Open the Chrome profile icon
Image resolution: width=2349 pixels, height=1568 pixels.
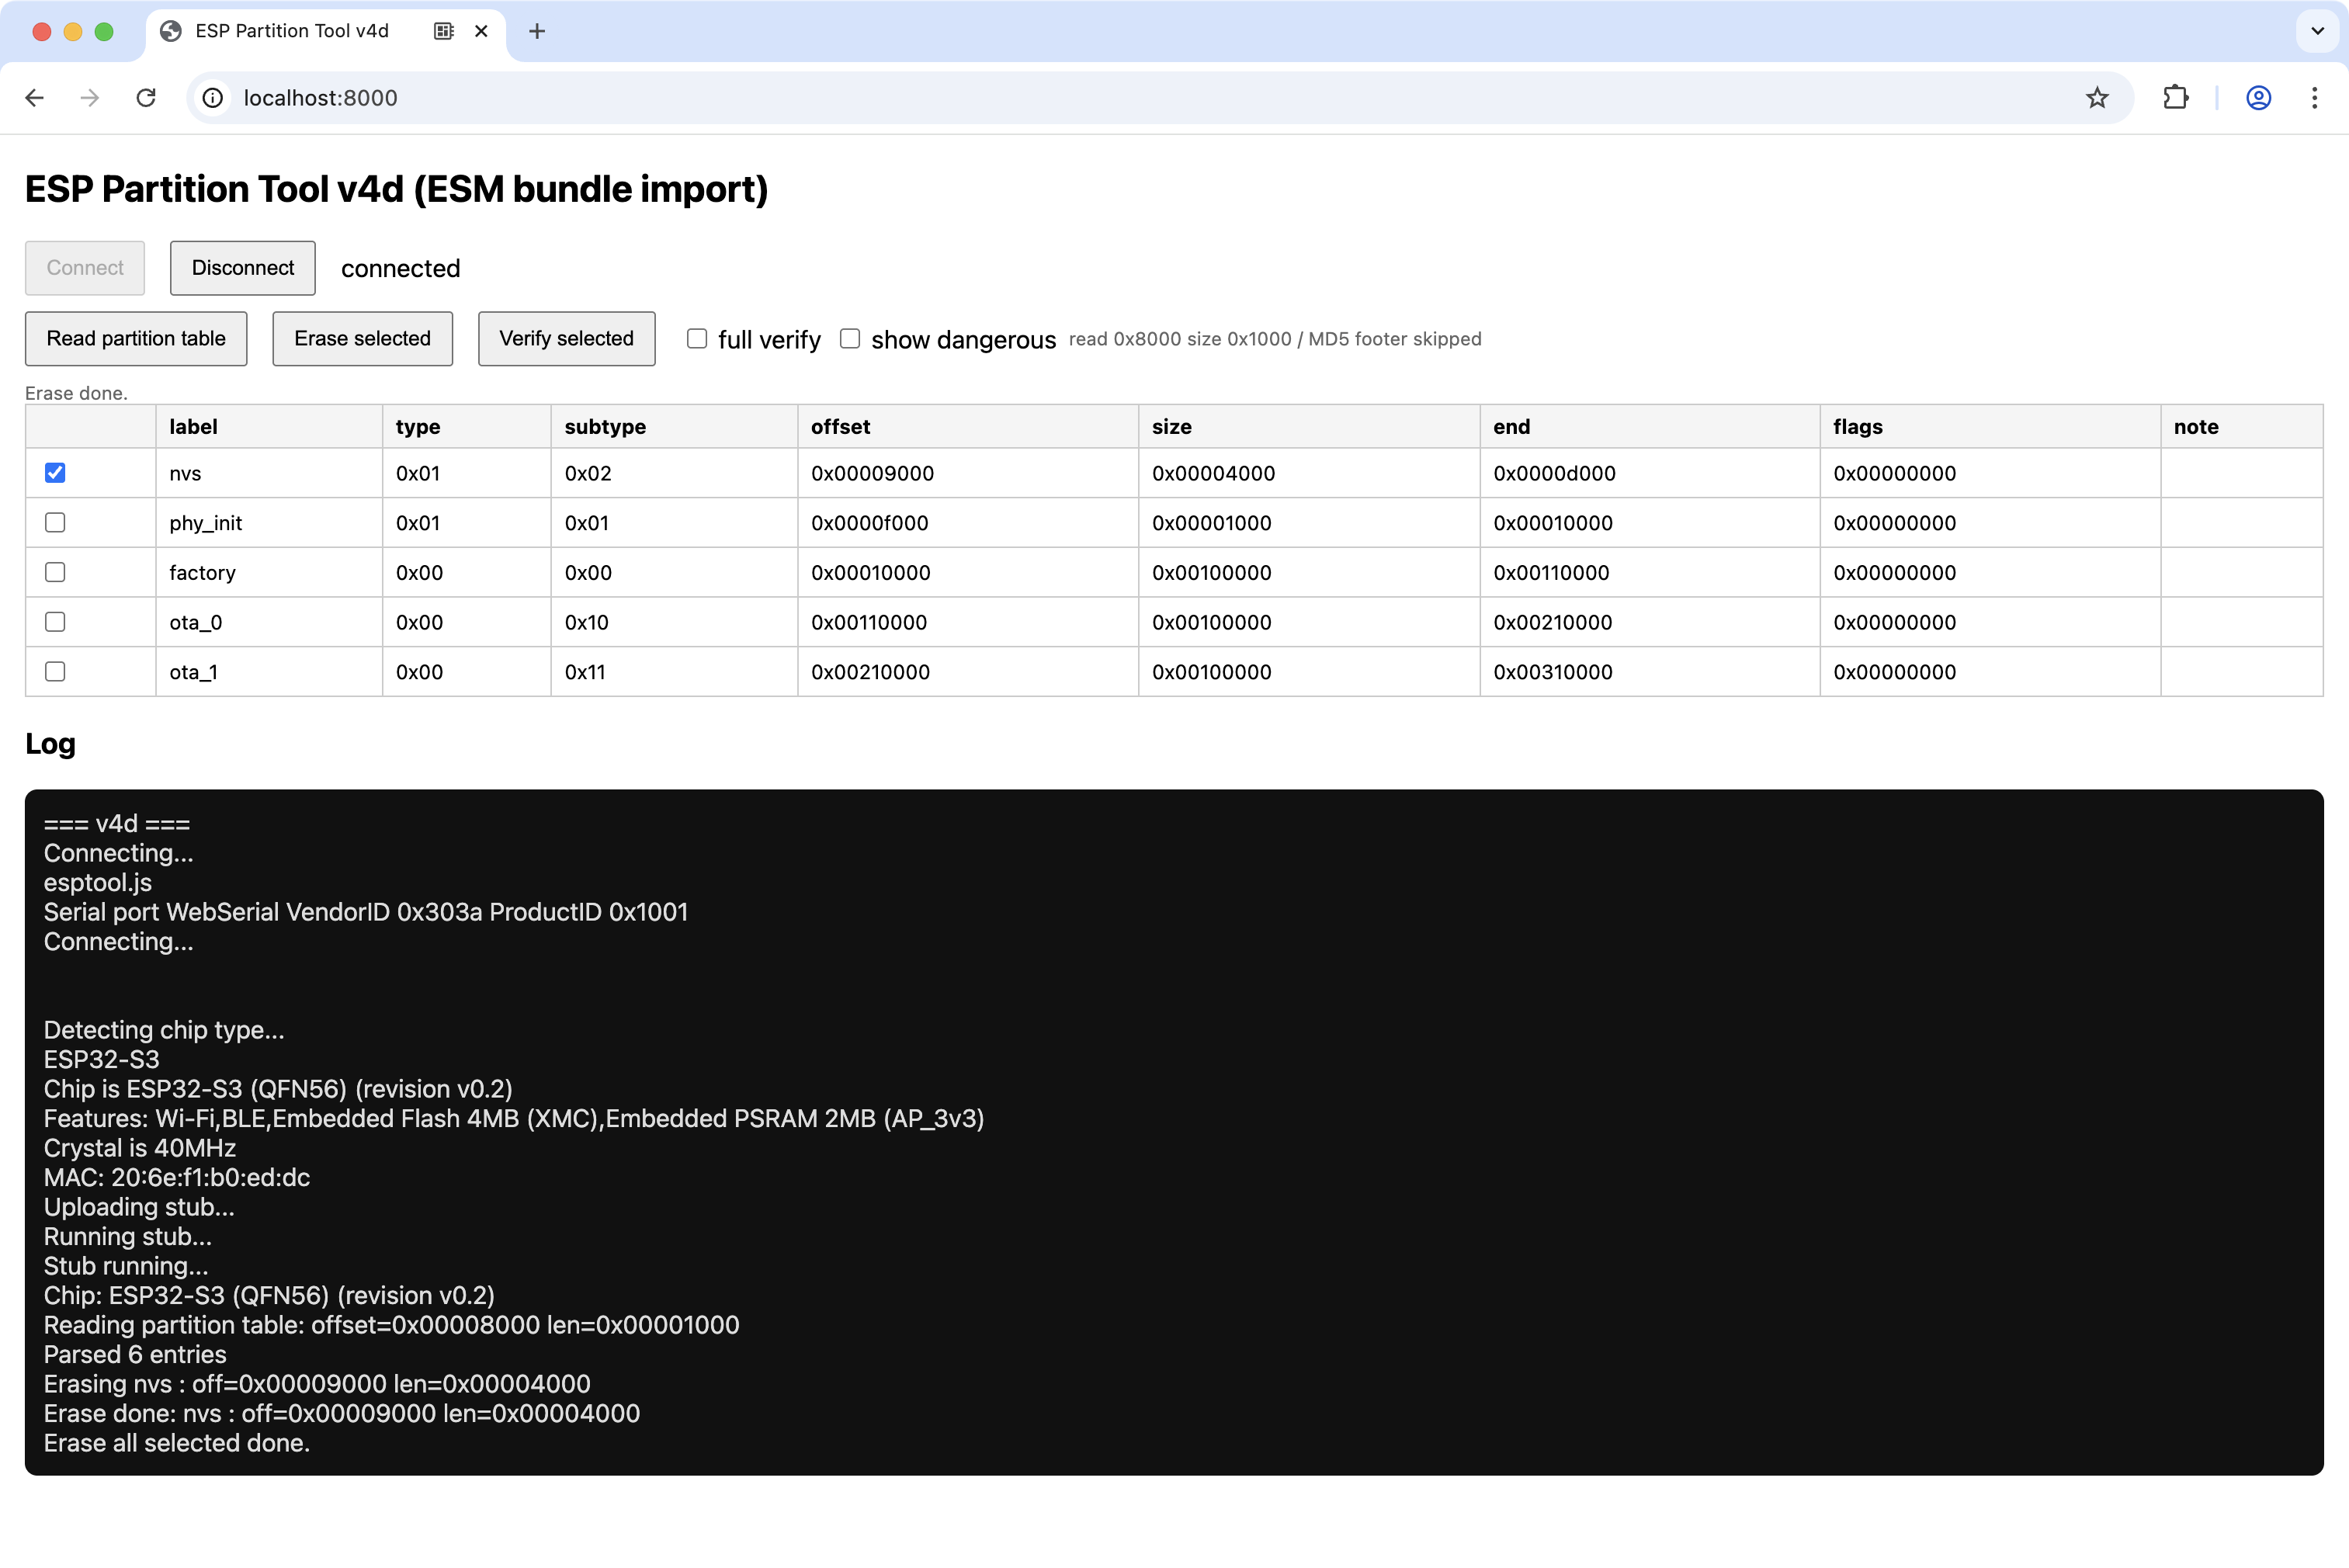point(2258,98)
